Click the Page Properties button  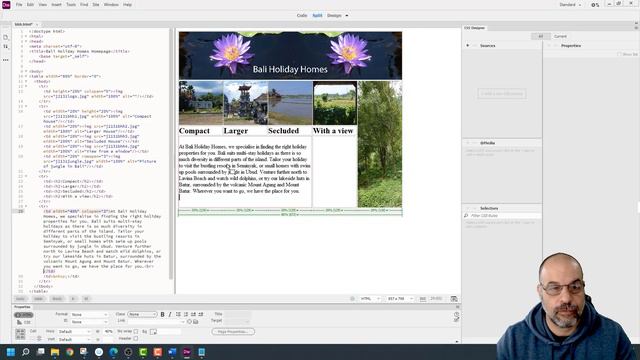click(x=233, y=331)
